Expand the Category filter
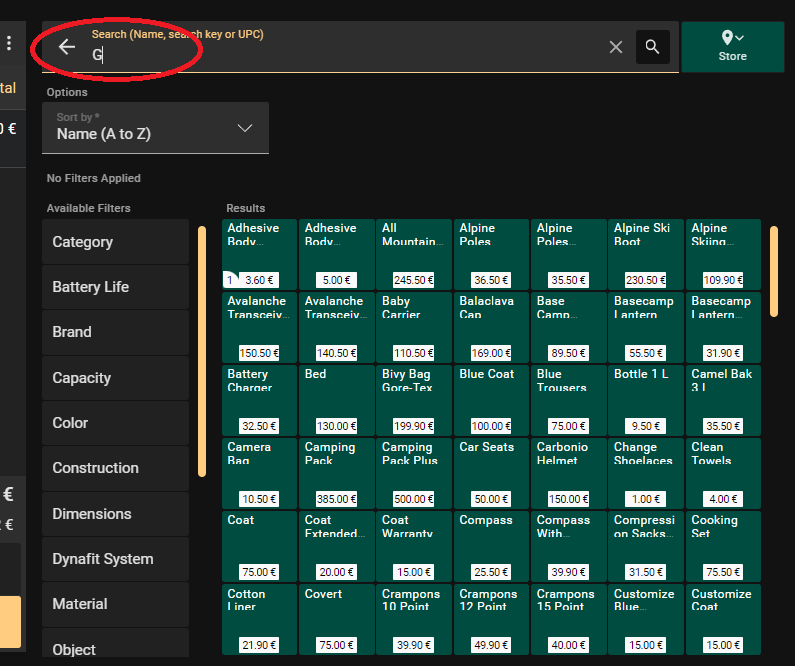This screenshot has width=795, height=666. point(115,242)
